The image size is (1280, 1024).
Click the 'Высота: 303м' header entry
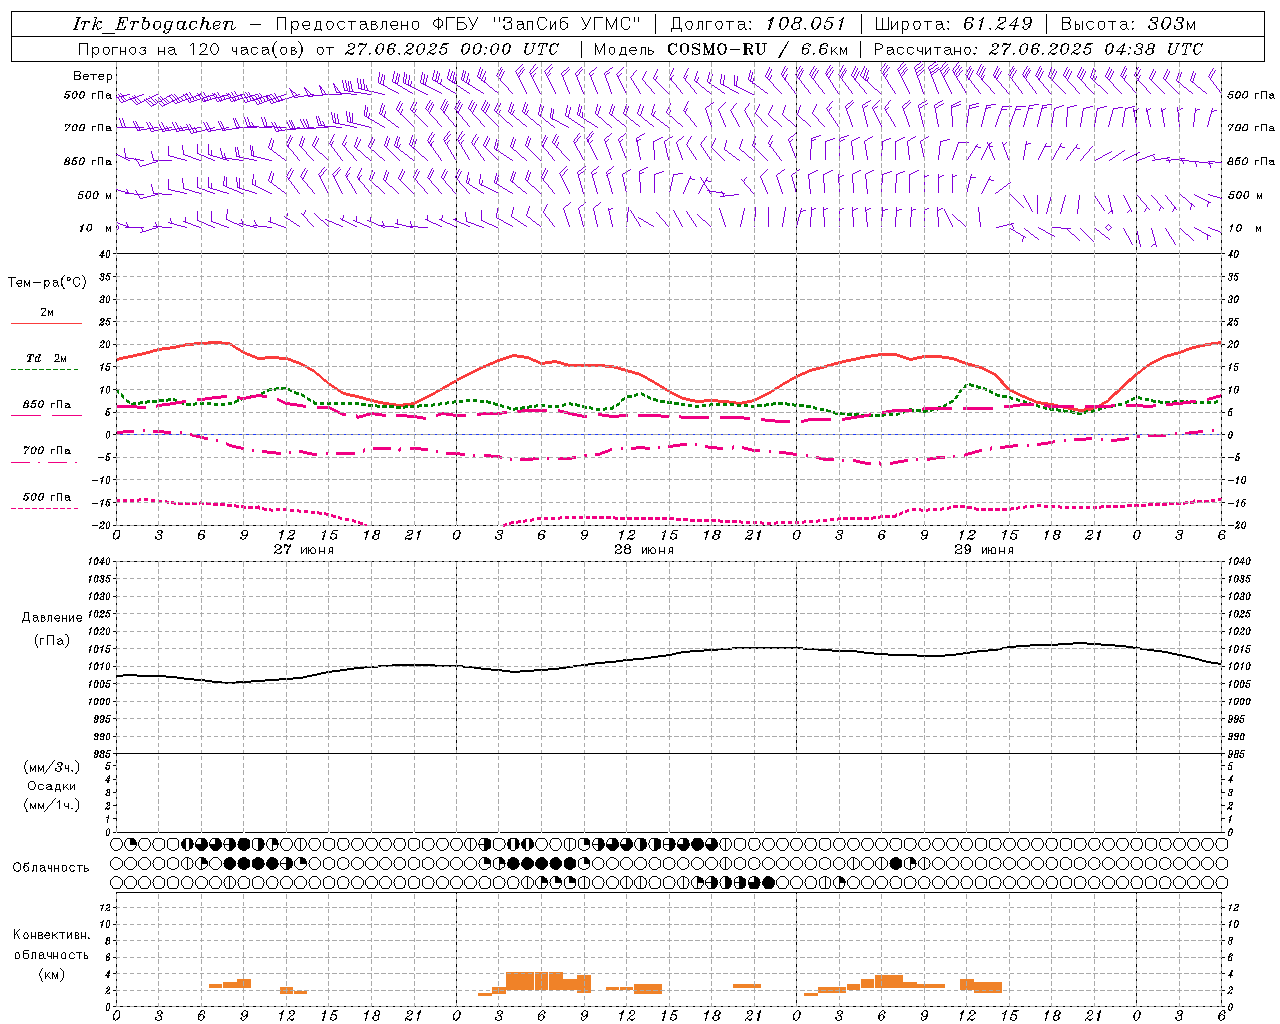click(1128, 24)
